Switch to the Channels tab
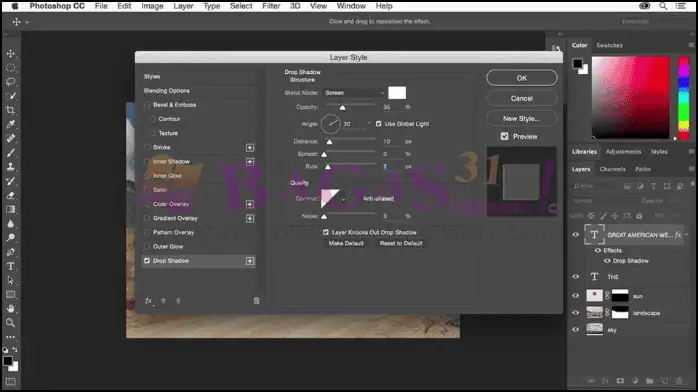Image resolution: width=698 pixels, height=392 pixels. click(613, 169)
